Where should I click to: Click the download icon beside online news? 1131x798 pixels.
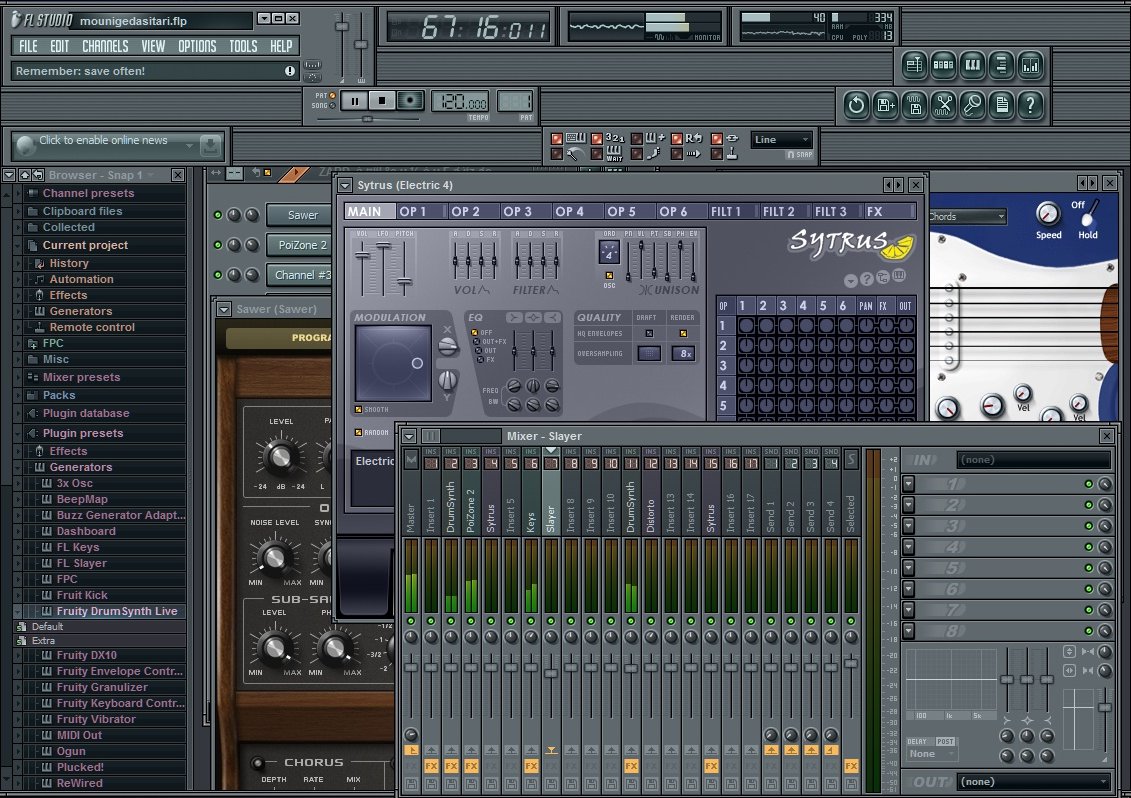(210, 145)
